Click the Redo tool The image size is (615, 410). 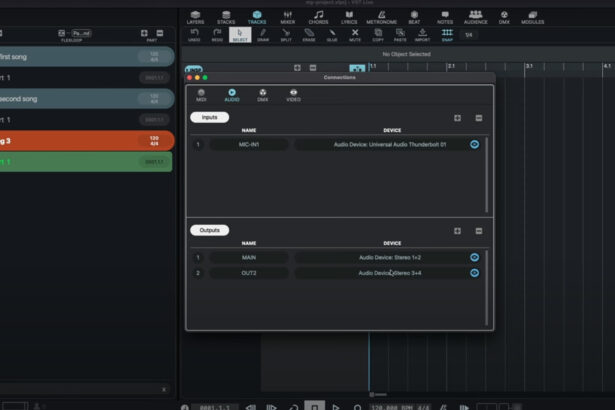point(217,35)
